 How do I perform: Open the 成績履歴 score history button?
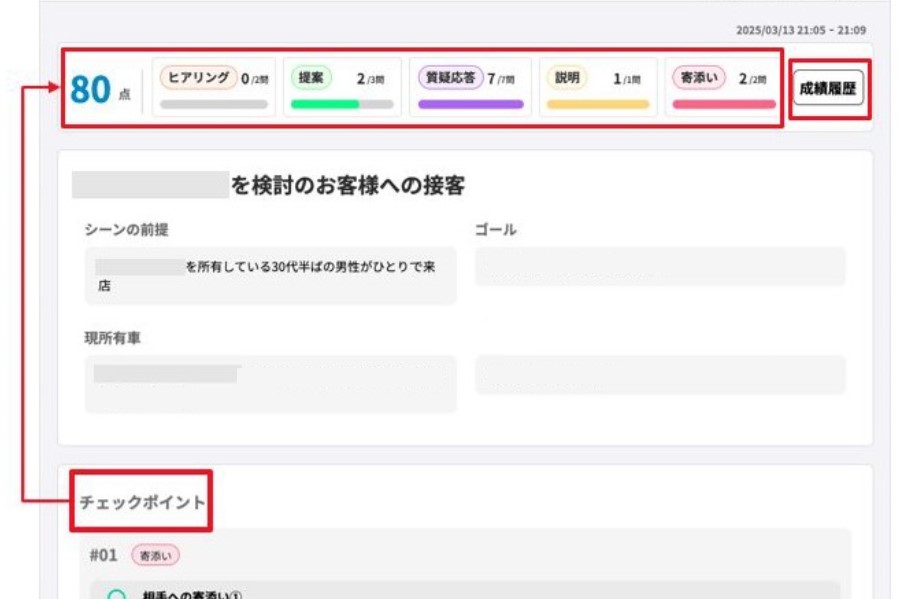pyautogui.click(x=828, y=88)
